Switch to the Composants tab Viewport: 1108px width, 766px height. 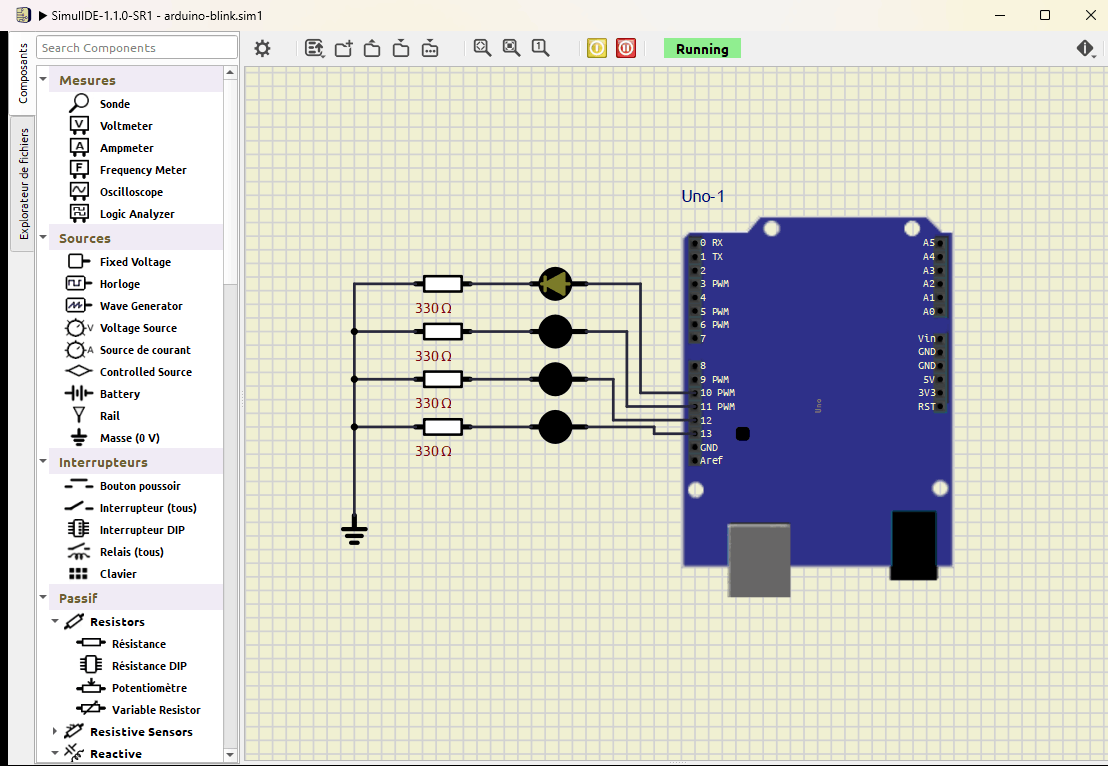click(23, 73)
